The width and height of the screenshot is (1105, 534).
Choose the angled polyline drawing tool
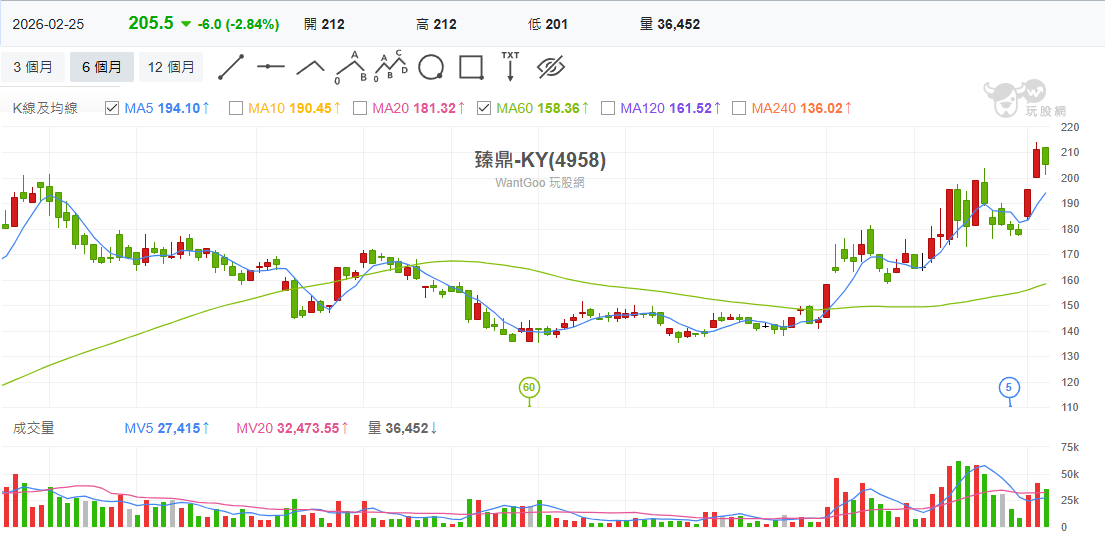point(311,67)
